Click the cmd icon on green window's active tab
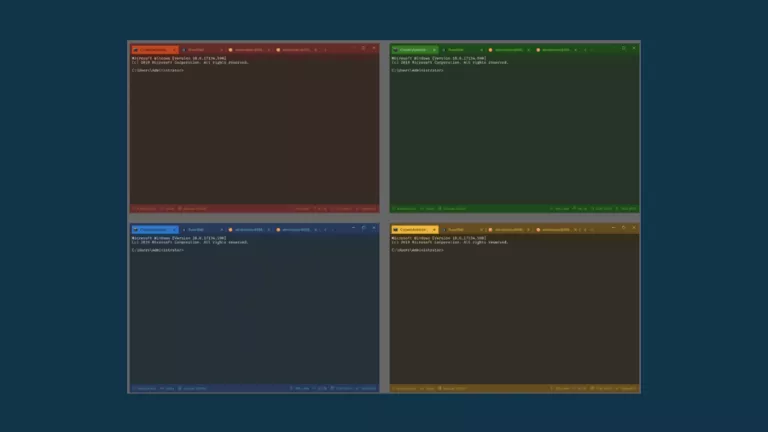 (x=395, y=50)
